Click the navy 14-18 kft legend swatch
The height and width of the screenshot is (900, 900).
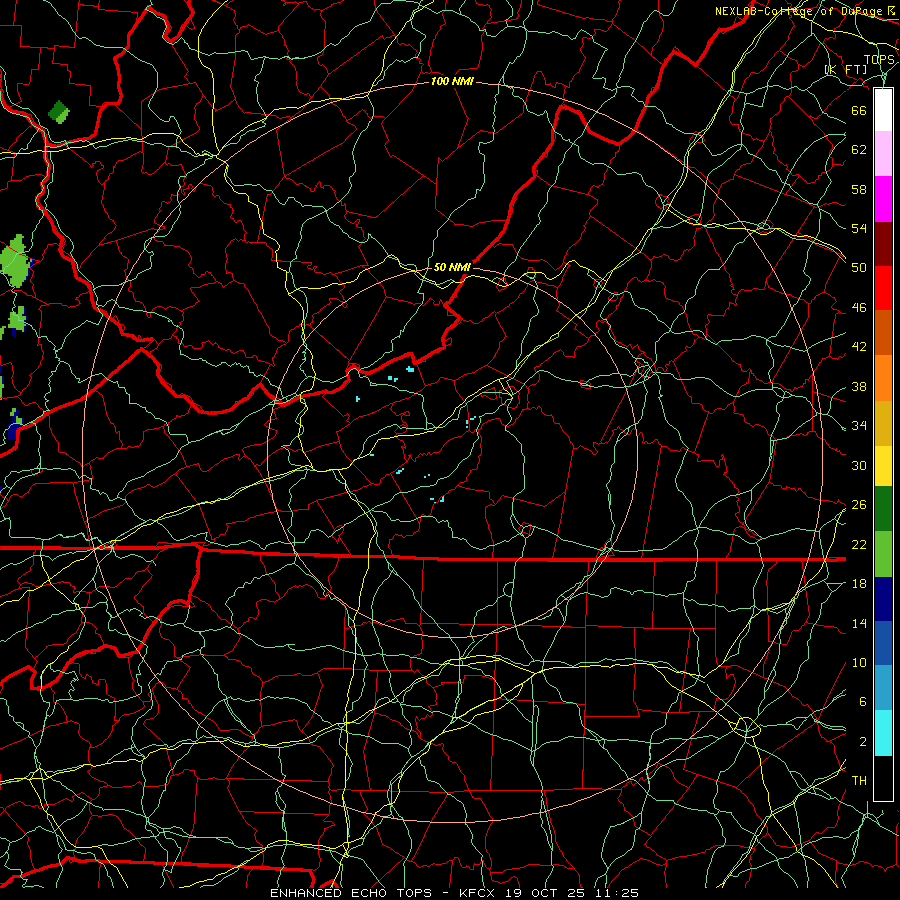coord(883,599)
